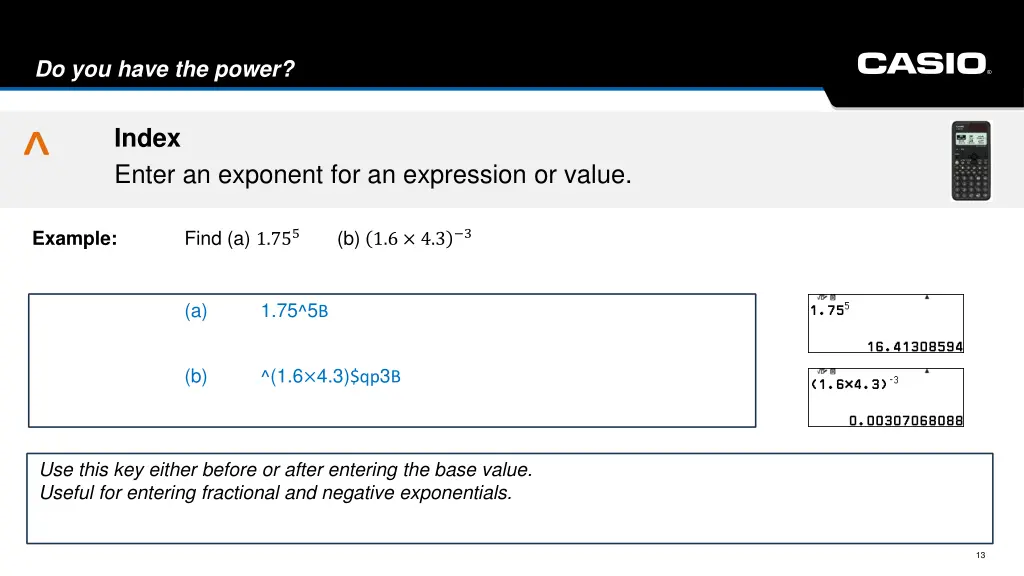The image size is (1024, 576).
Task: Click the orange caret index key icon
Action: point(37,143)
